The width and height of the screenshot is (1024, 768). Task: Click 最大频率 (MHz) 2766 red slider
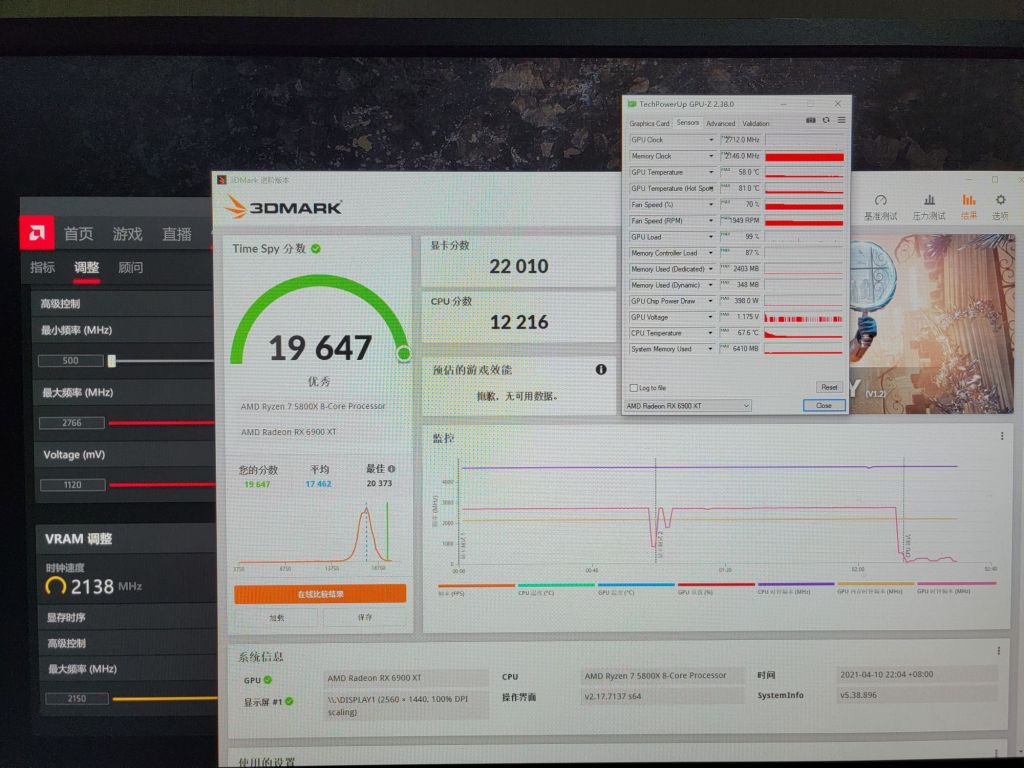coord(161,423)
